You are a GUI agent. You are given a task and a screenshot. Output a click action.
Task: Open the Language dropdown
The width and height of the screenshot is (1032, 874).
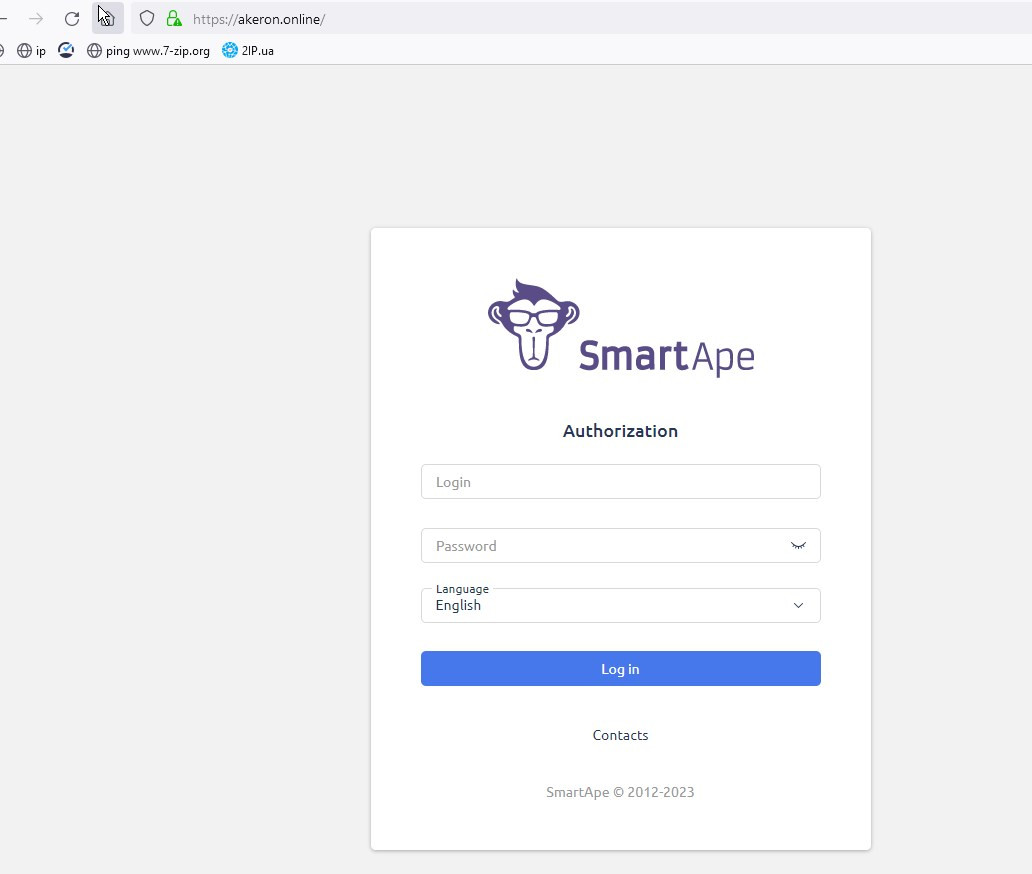point(621,605)
